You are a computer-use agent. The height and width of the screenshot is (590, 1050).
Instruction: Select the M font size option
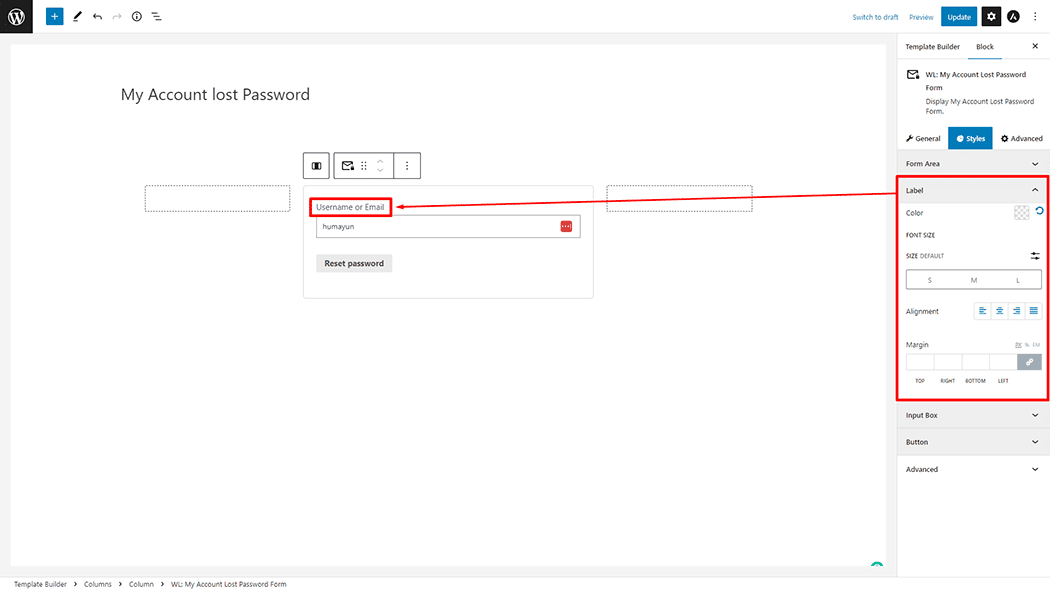coord(974,280)
